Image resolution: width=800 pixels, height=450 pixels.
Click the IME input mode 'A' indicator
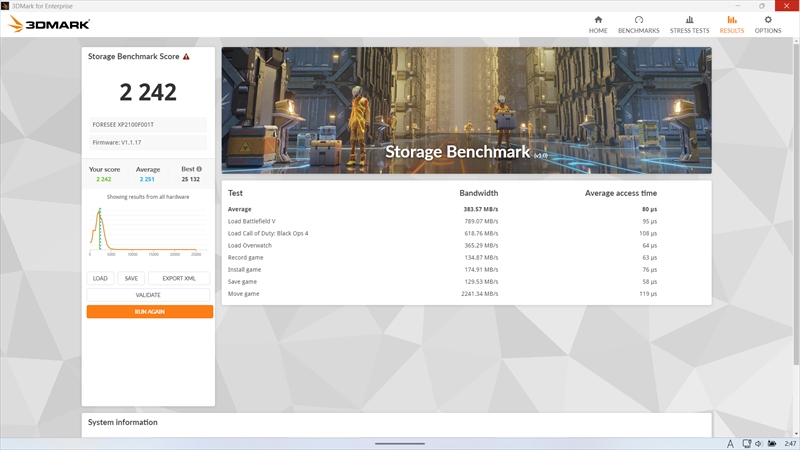pyautogui.click(x=730, y=444)
